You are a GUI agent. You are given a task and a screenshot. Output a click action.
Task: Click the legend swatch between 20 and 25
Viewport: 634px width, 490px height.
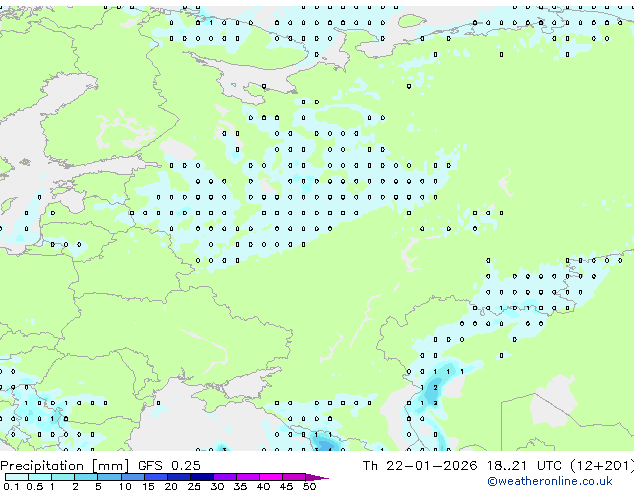click(x=179, y=477)
